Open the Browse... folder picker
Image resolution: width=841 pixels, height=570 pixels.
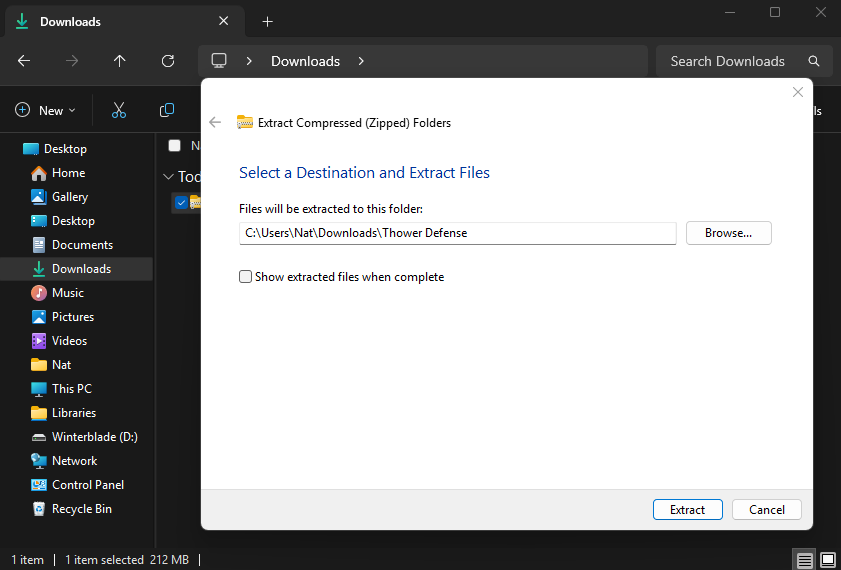[728, 233]
